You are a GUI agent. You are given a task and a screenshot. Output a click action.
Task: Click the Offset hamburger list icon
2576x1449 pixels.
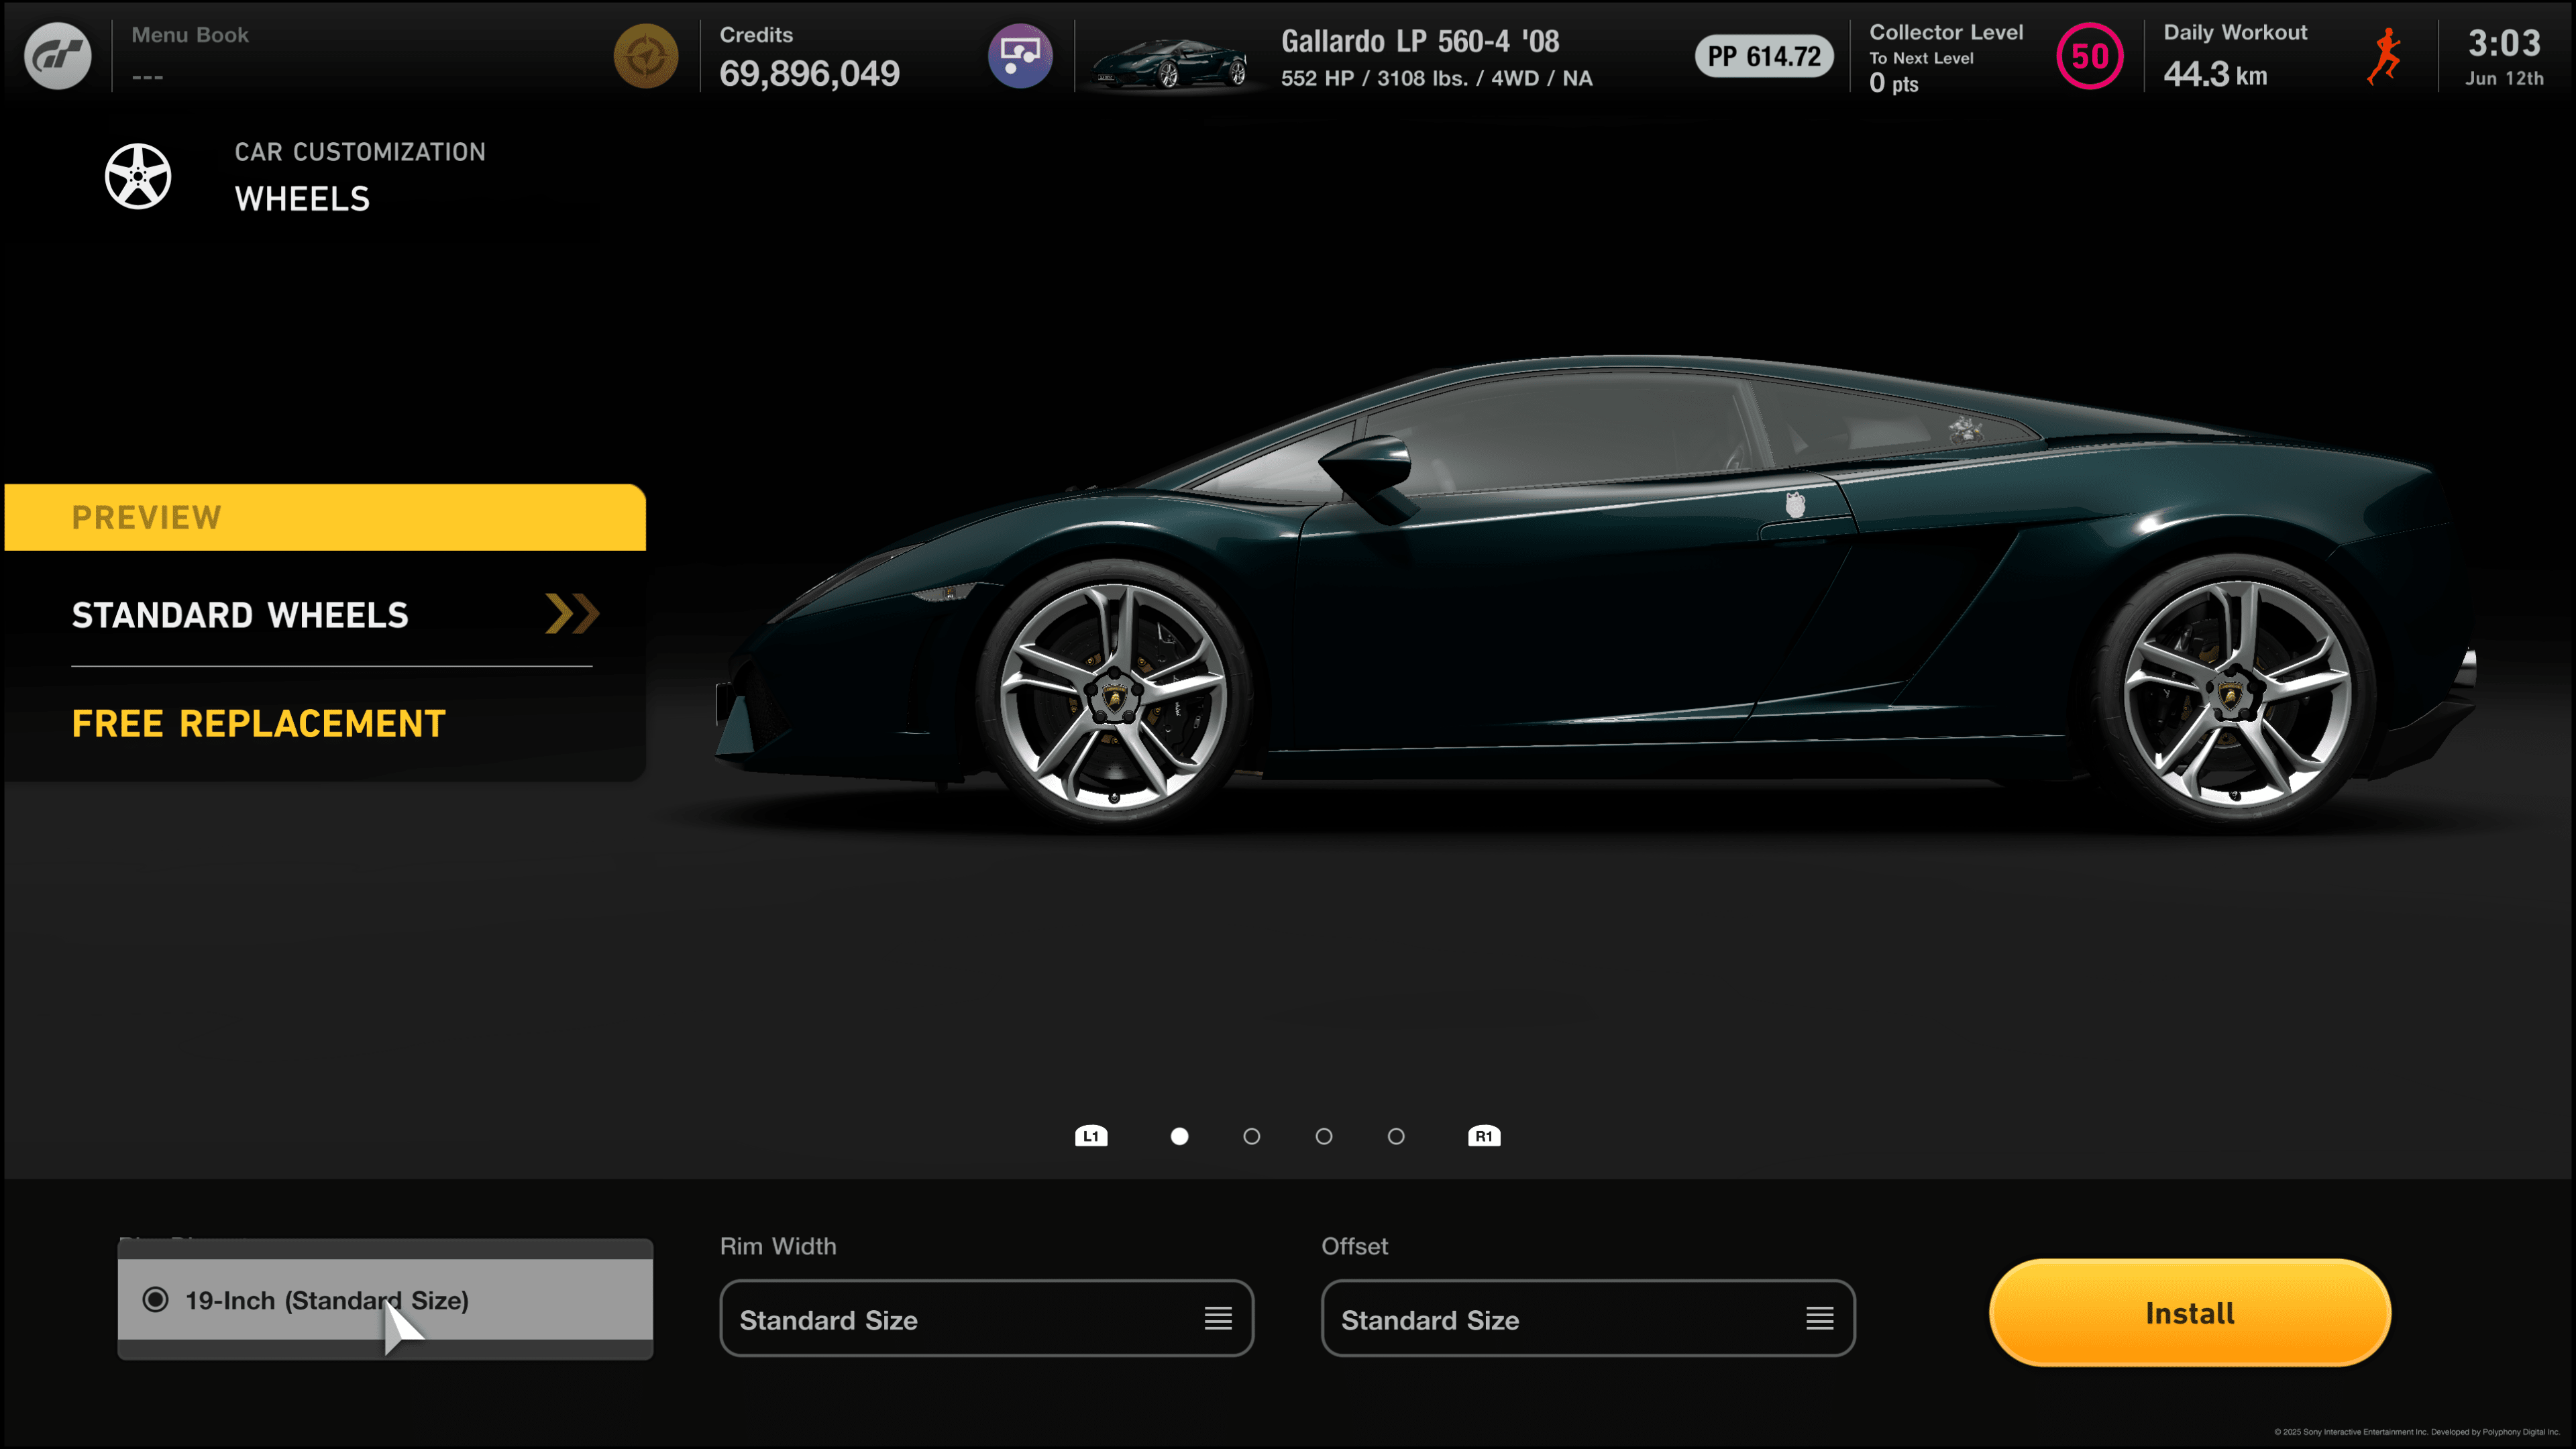point(1820,1318)
